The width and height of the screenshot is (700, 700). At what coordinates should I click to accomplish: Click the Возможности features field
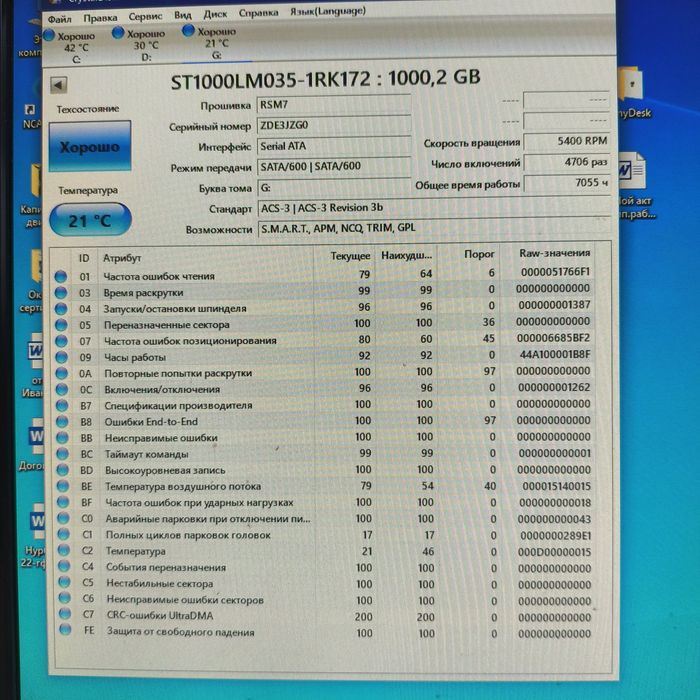point(434,228)
